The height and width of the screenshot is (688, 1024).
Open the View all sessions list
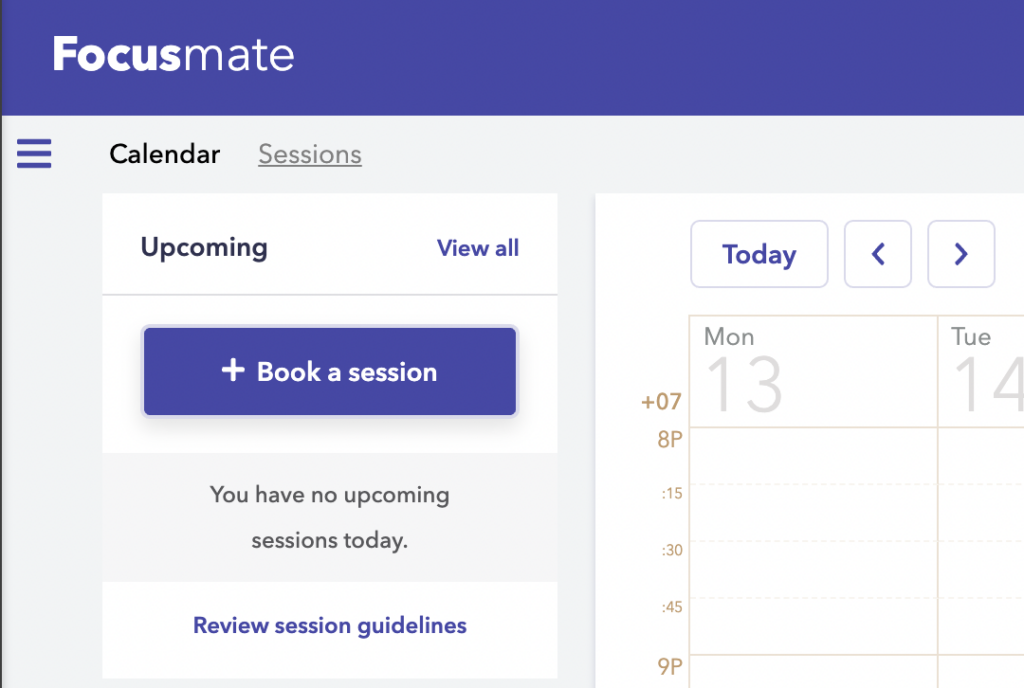click(x=477, y=248)
